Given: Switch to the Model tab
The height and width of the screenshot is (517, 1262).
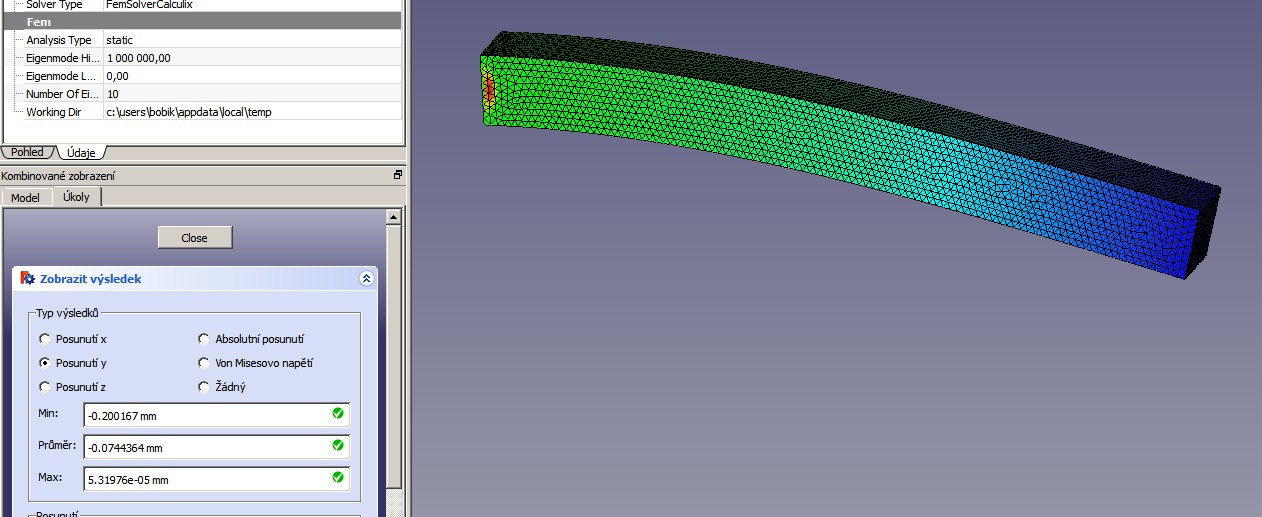Looking at the screenshot, I should click(x=25, y=198).
